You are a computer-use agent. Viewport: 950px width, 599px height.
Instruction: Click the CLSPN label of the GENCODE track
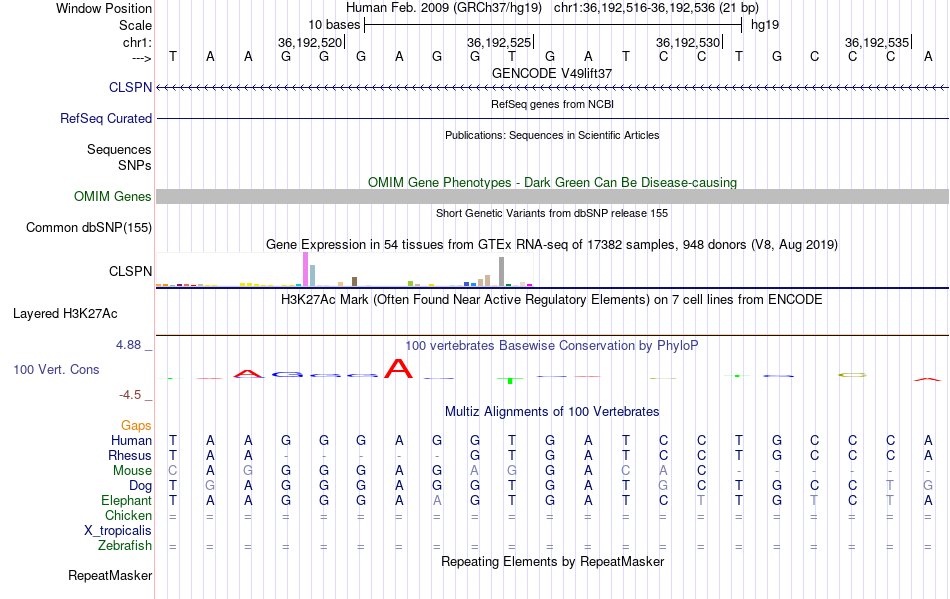(x=130, y=87)
